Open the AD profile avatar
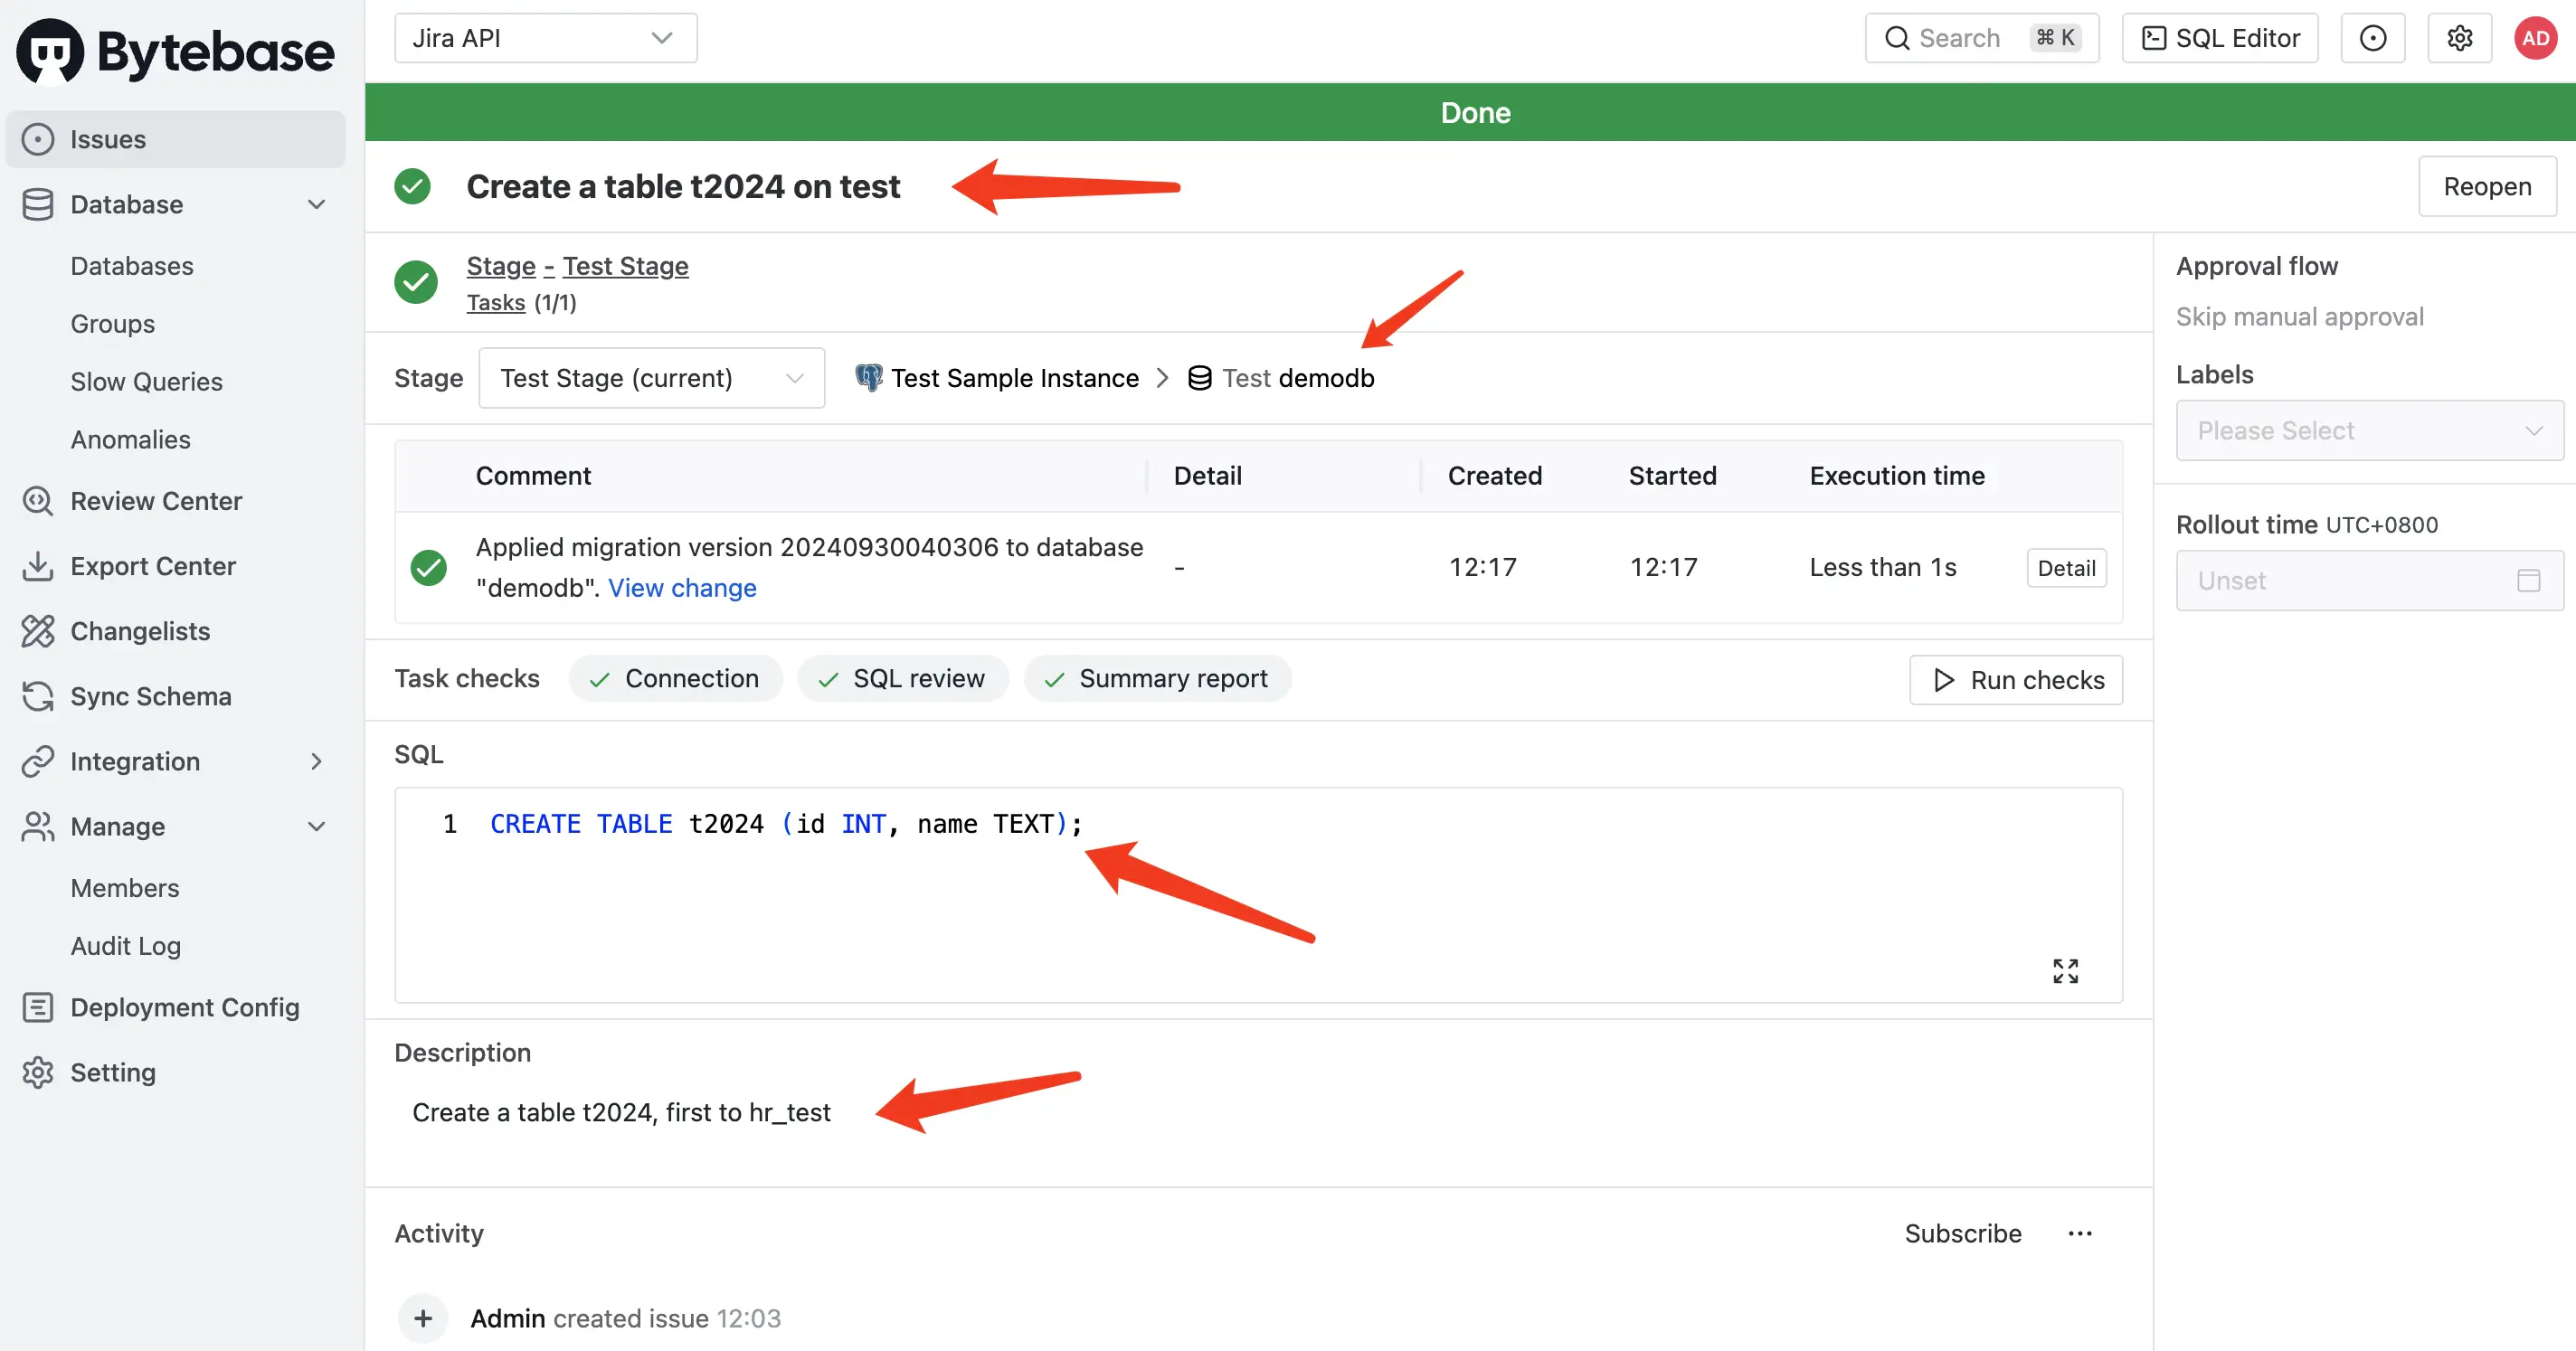This screenshot has height=1351, width=2576. (x=2536, y=37)
